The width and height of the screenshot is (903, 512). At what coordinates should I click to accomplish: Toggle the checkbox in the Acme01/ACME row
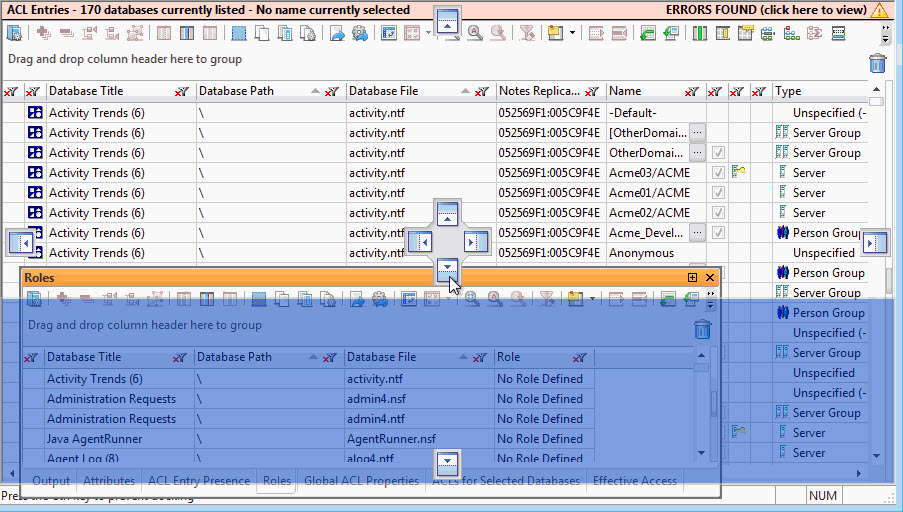(x=717, y=193)
